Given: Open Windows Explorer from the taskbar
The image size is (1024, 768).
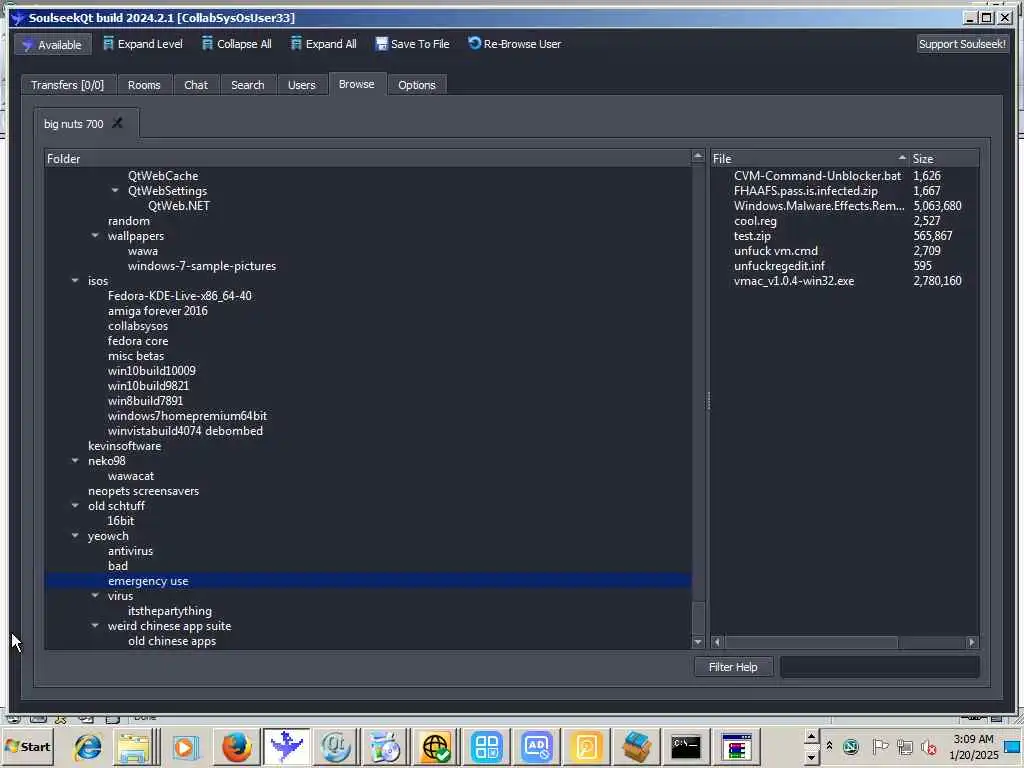Looking at the screenshot, I should tap(135, 747).
